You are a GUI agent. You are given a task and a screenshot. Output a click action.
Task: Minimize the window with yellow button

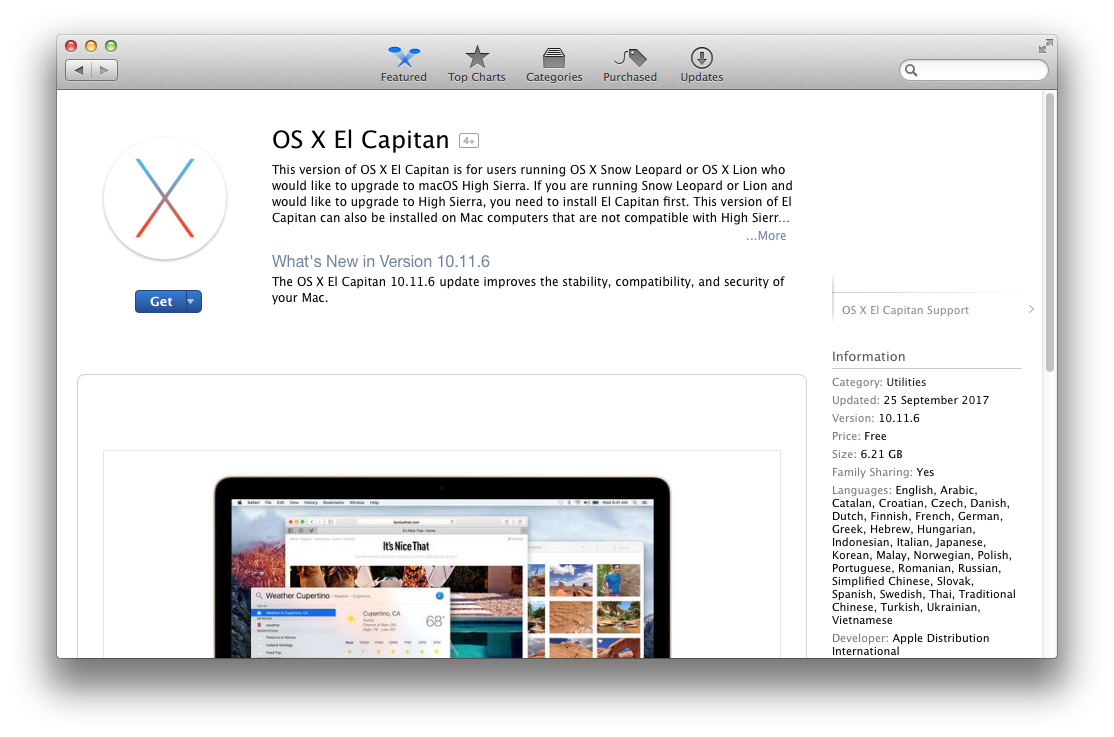(x=91, y=46)
